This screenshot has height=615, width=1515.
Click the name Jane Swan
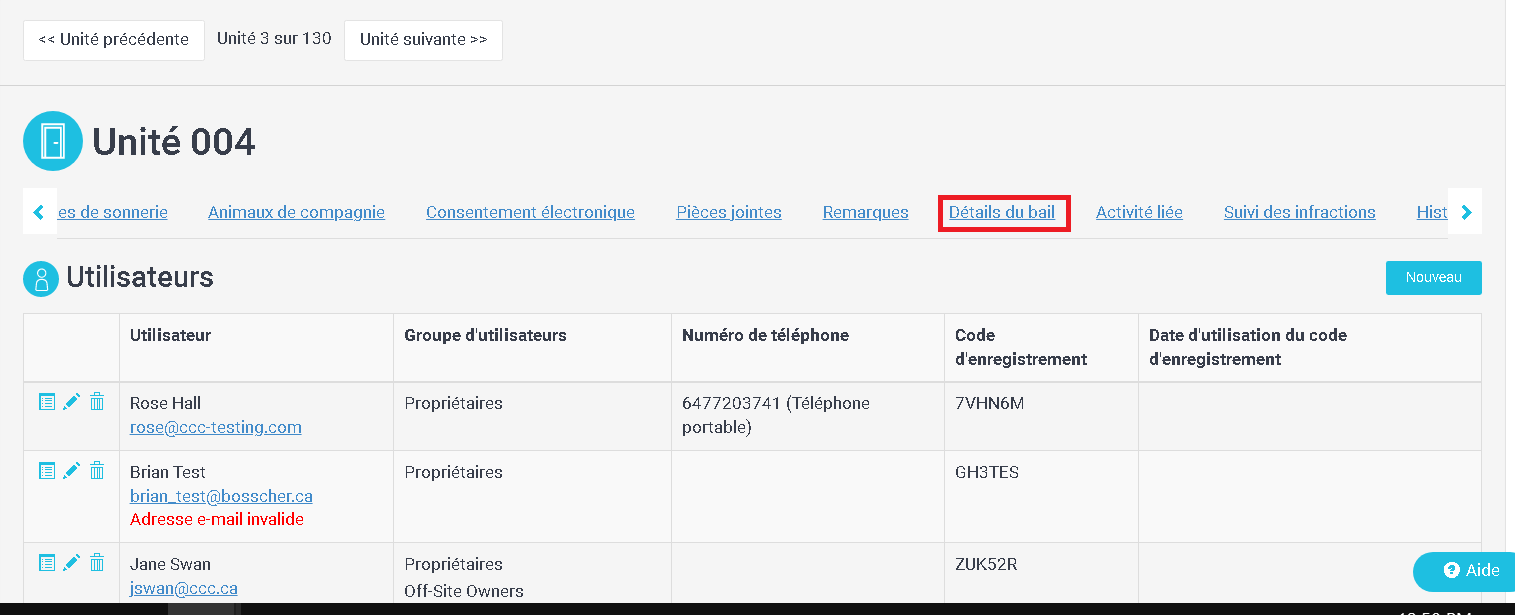170,564
